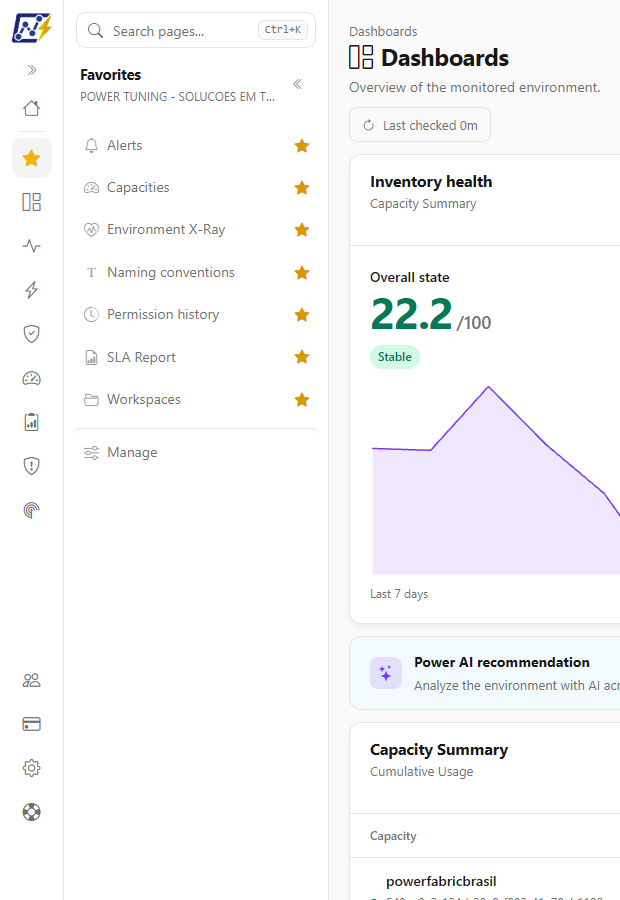620x900 pixels.
Task: Click the Ctrl+K shortcut badge
Action: [x=282, y=30]
